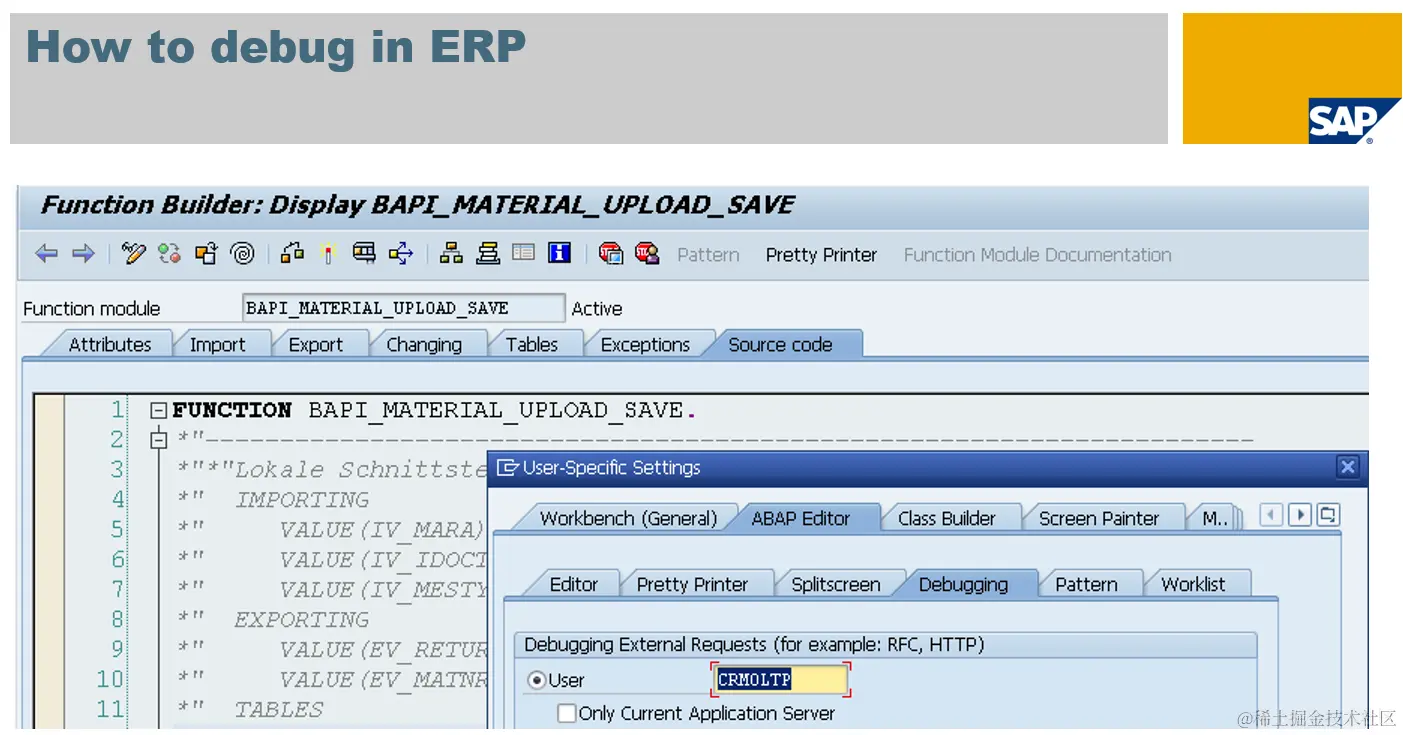Open the Other Object icon in the toolbar
Image resolution: width=1403 pixels, height=735 pixels.
206,254
